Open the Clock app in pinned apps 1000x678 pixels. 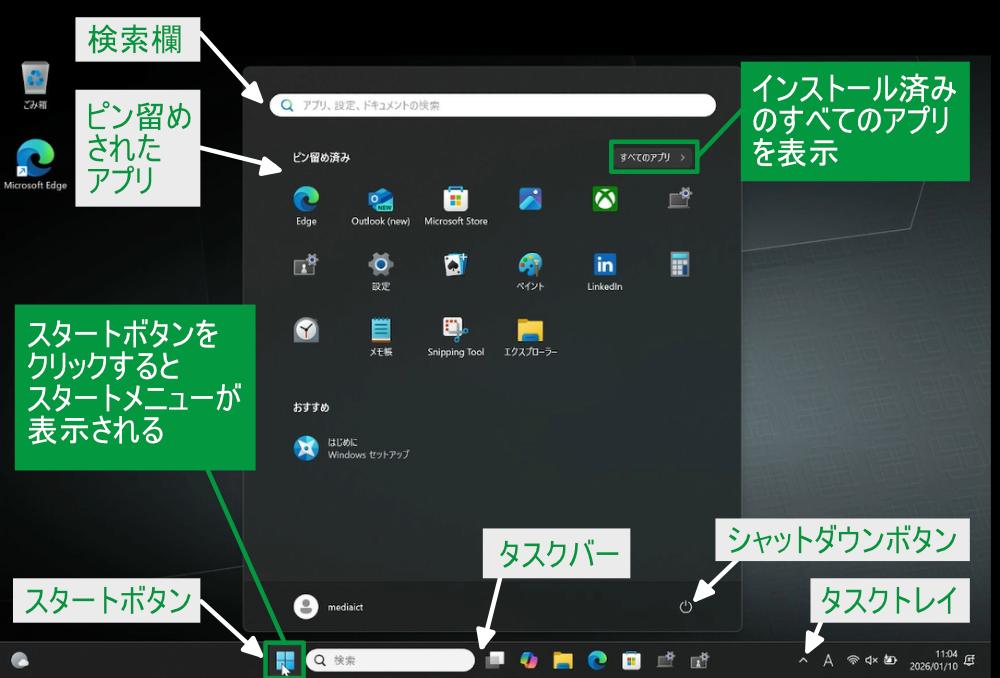[306, 331]
